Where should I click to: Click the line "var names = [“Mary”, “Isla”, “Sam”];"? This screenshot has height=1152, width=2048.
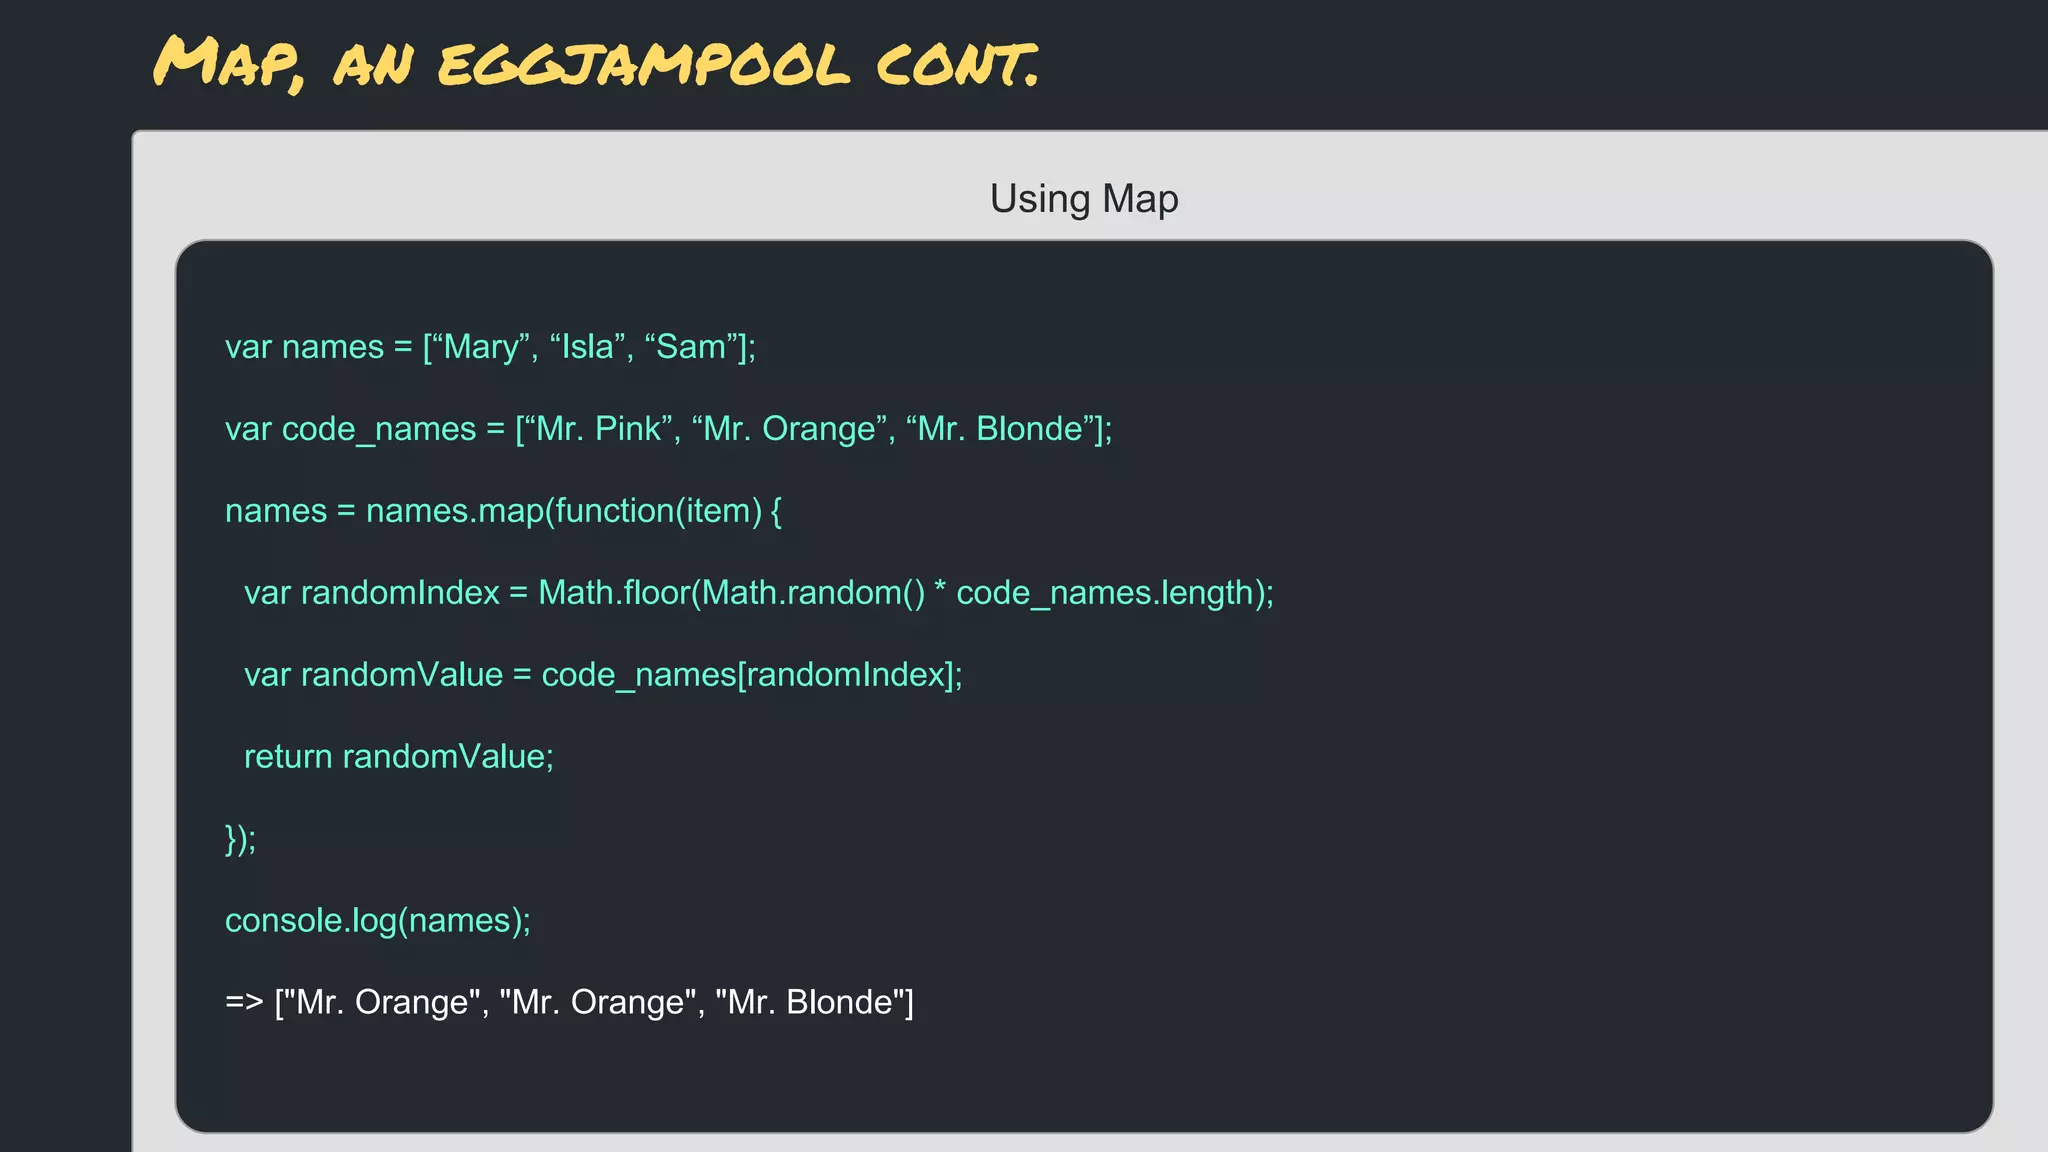[x=490, y=347]
